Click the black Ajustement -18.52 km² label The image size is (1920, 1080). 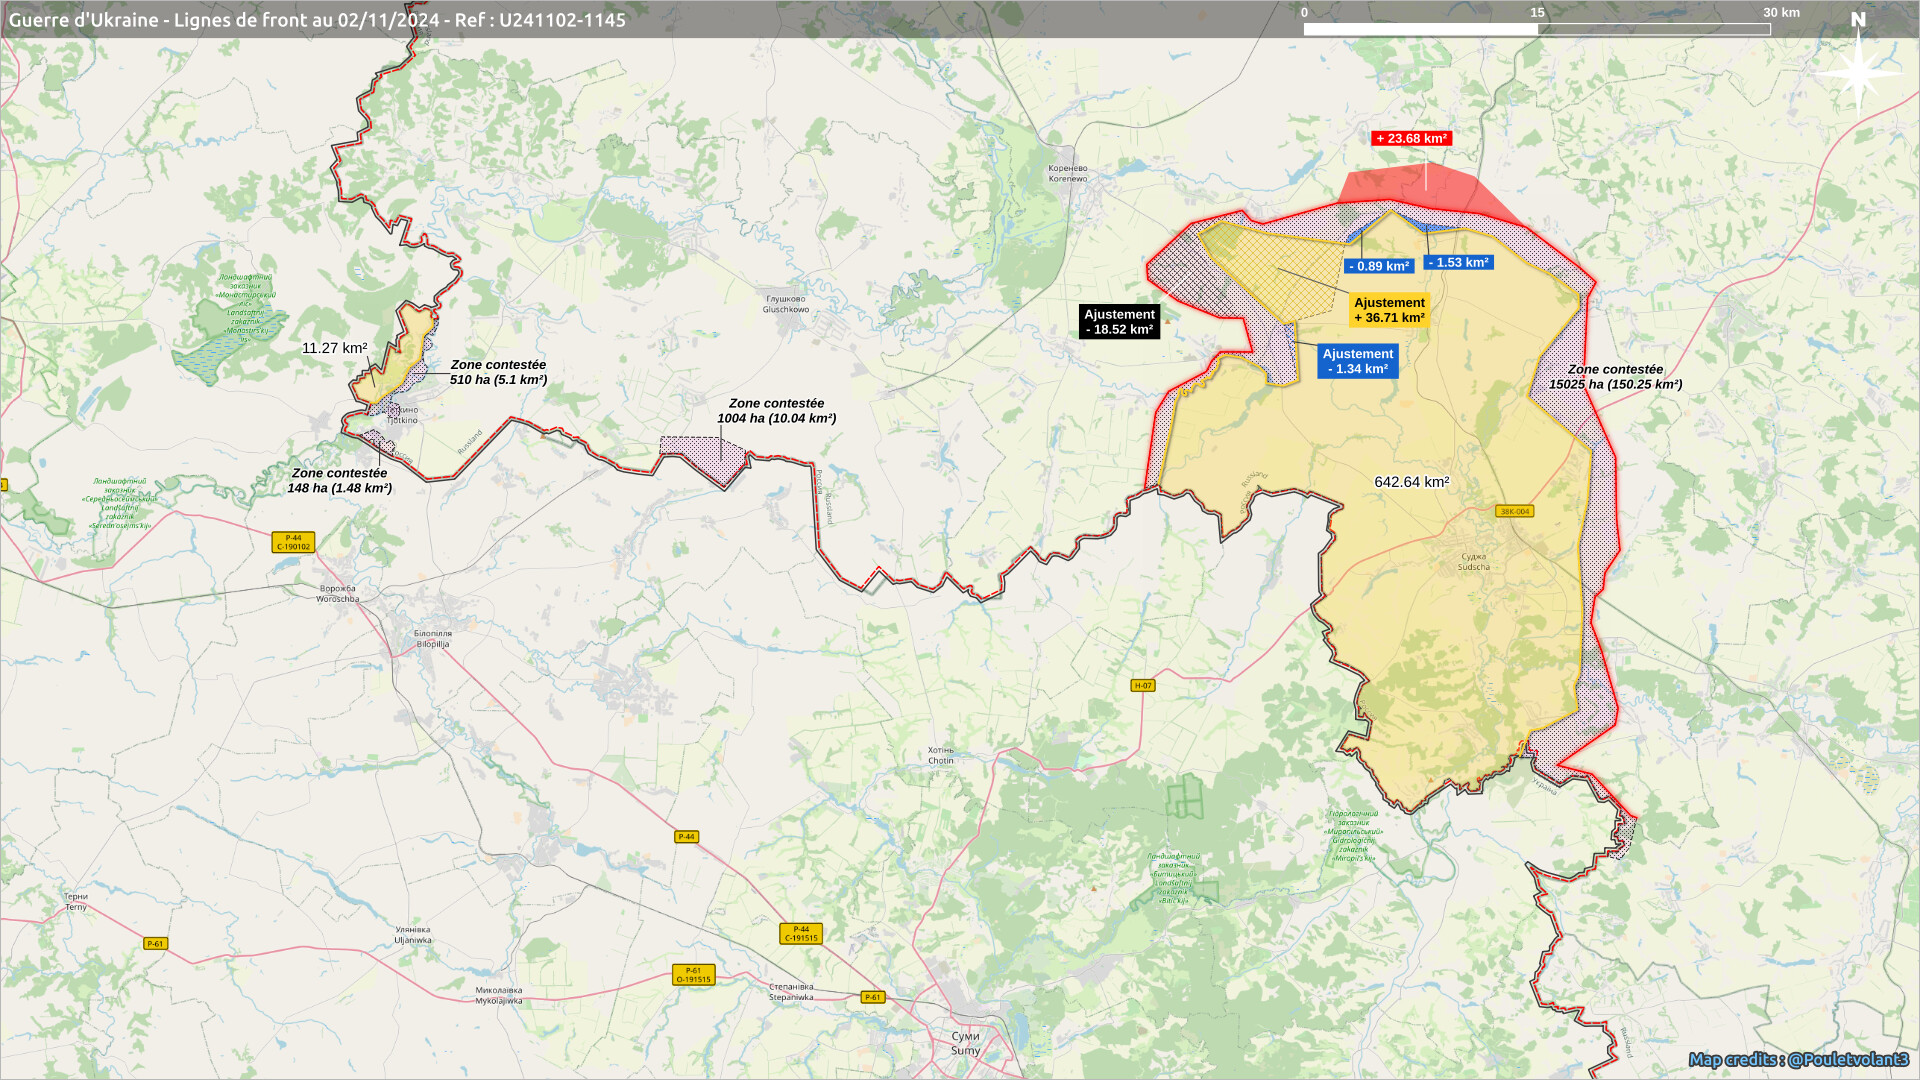[1119, 322]
